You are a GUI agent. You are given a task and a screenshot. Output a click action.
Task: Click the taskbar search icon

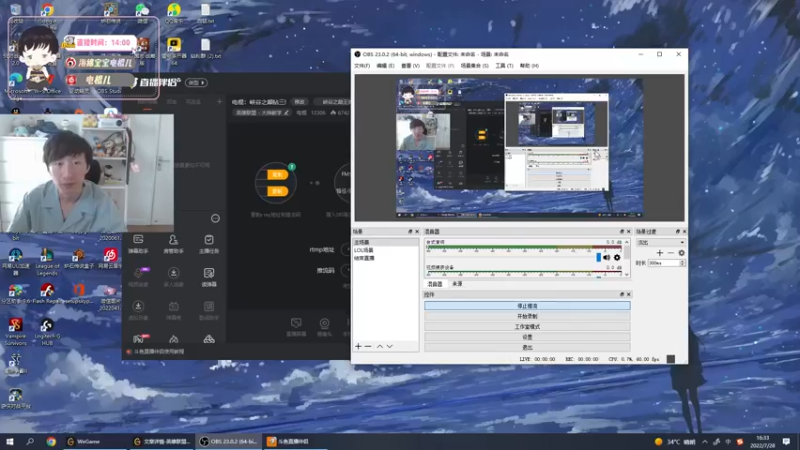tap(30, 441)
